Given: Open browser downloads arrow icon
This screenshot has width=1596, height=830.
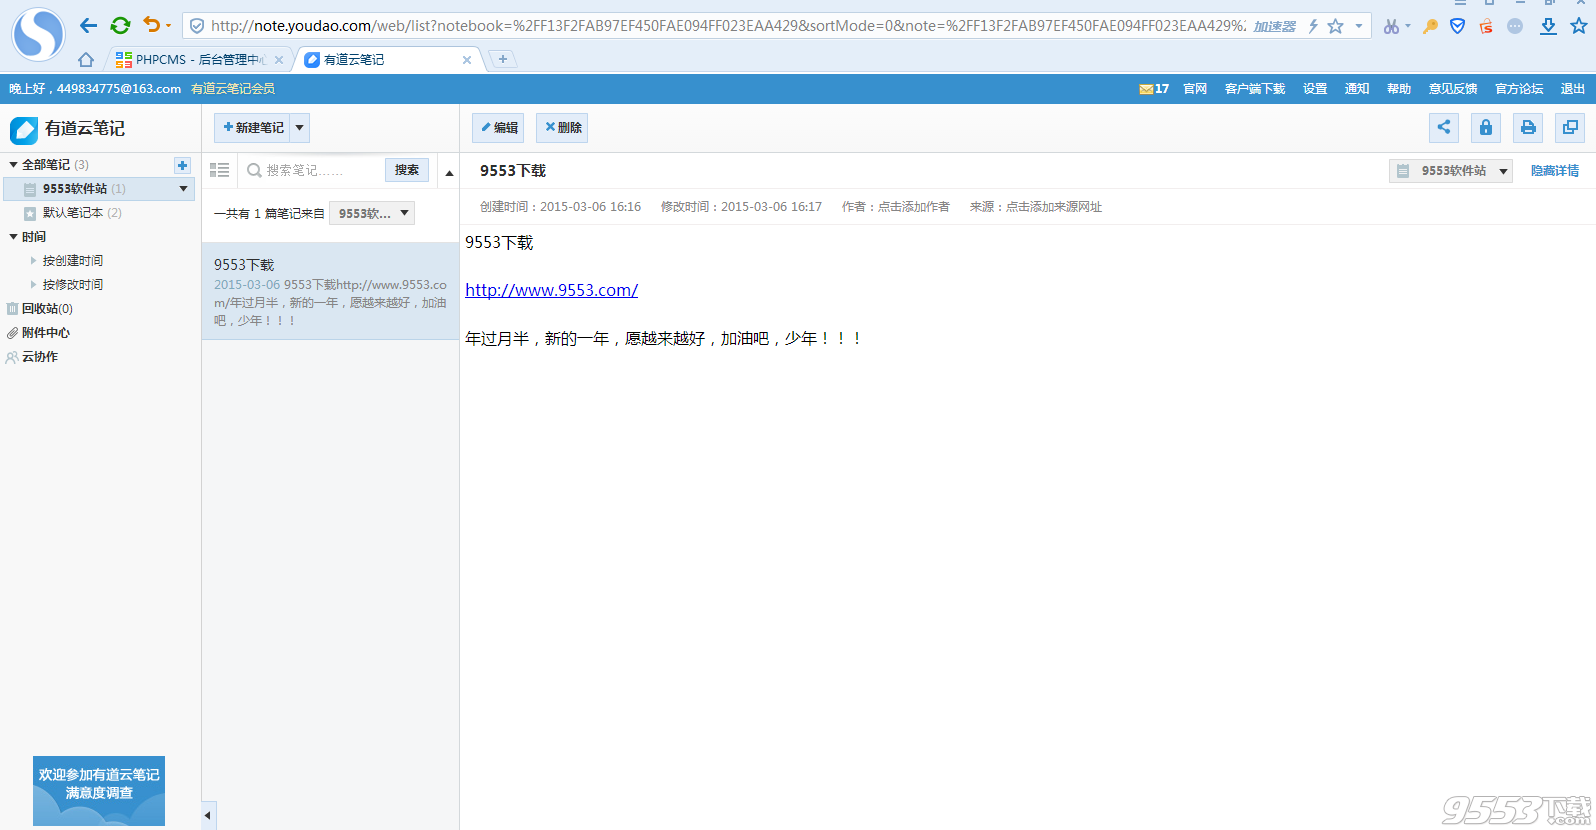Looking at the screenshot, I should tap(1548, 26).
